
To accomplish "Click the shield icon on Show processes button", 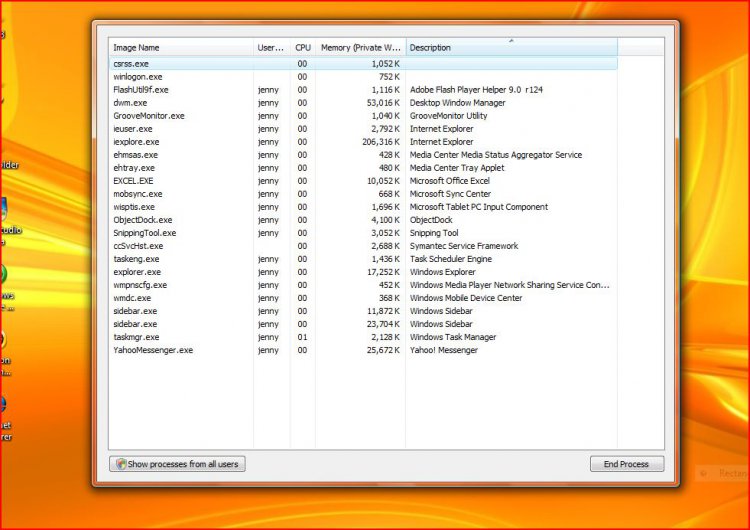I will pos(121,464).
